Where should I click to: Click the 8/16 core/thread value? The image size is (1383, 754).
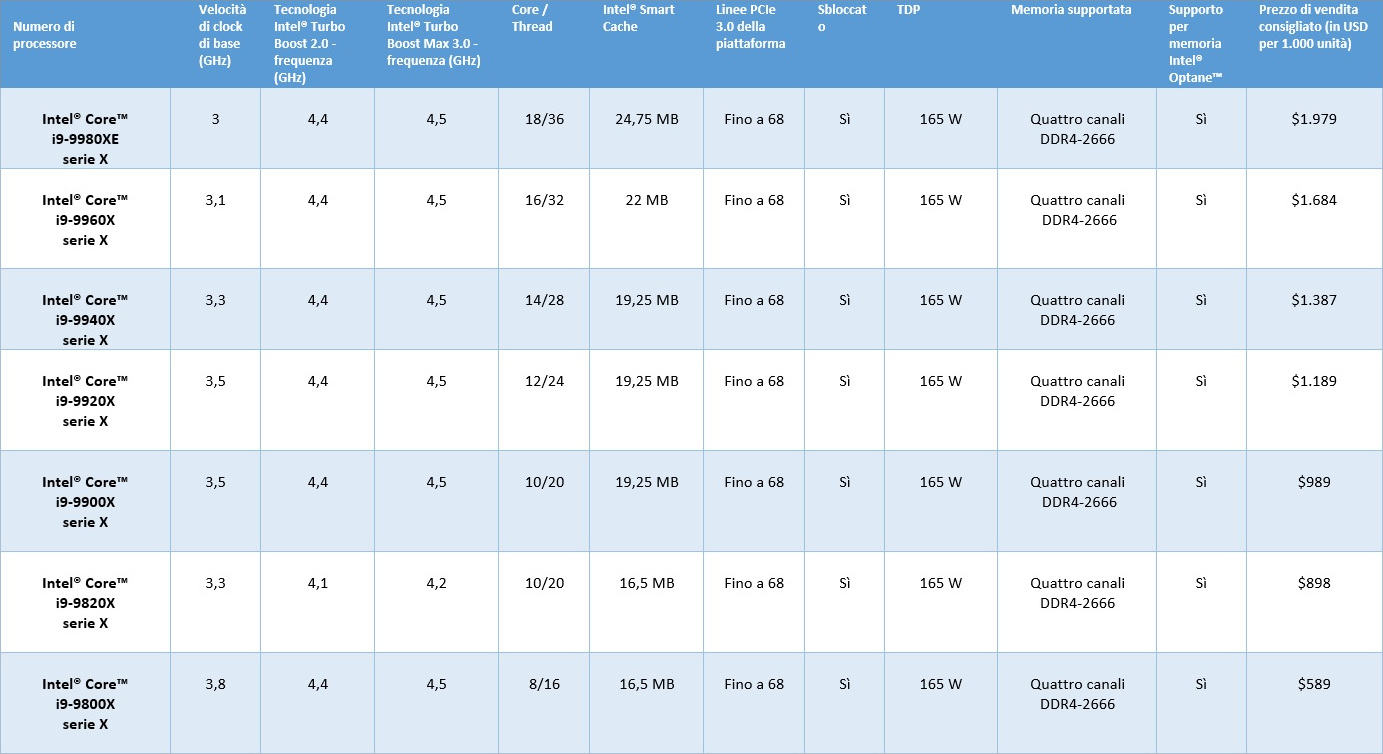[544, 684]
